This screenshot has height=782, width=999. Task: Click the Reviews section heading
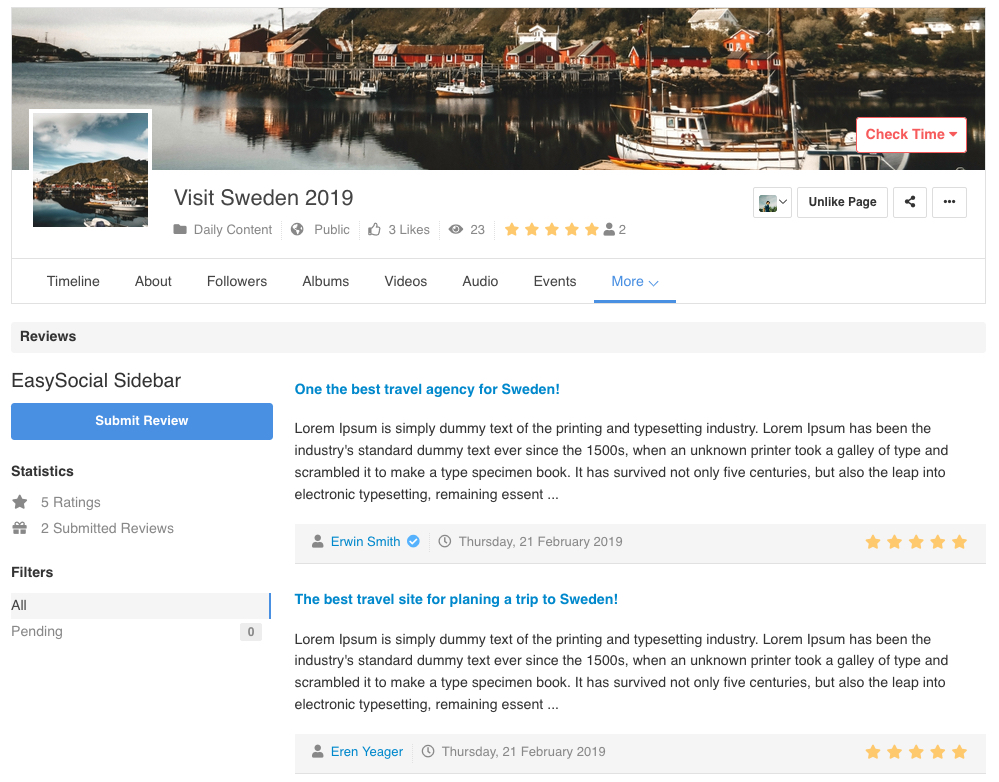click(x=48, y=337)
